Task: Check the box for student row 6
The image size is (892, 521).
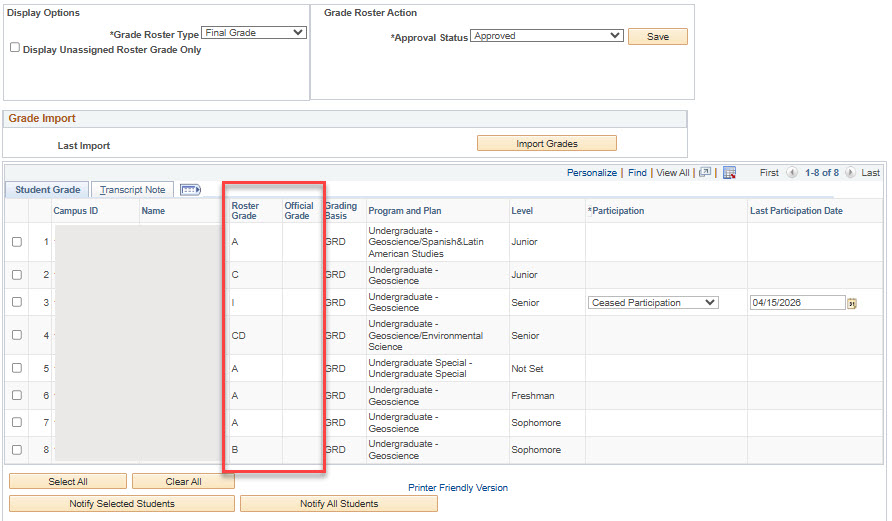Action: (17, 395)
